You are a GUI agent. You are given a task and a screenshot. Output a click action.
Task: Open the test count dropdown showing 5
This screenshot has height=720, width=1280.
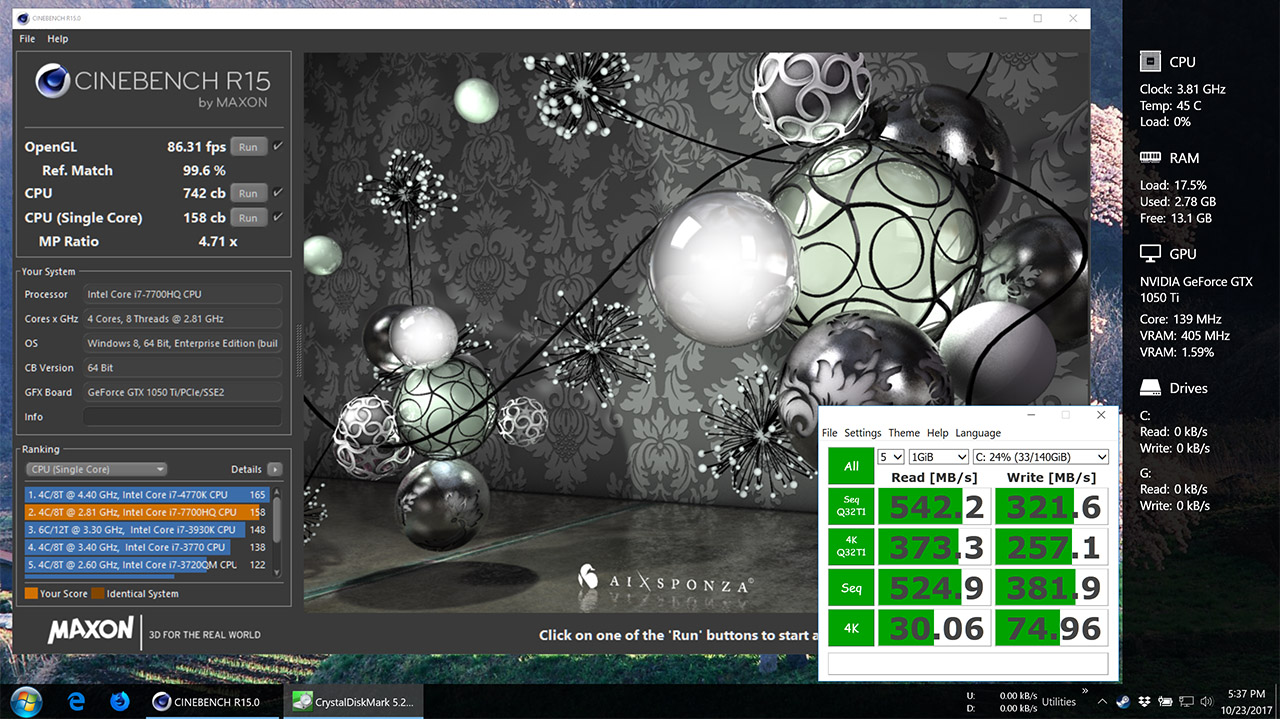890,457
